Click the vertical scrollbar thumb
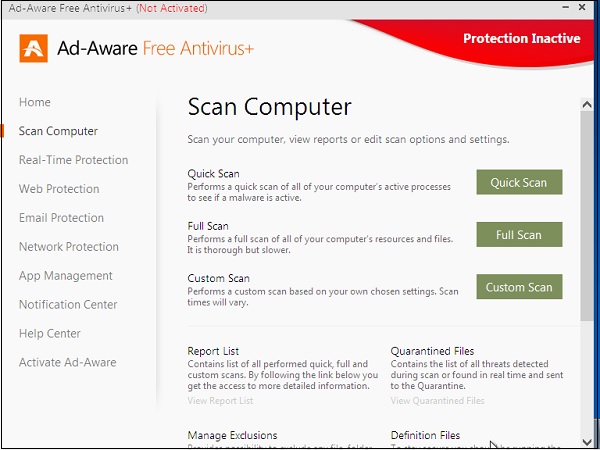The image size is (600, 450). 587,216
